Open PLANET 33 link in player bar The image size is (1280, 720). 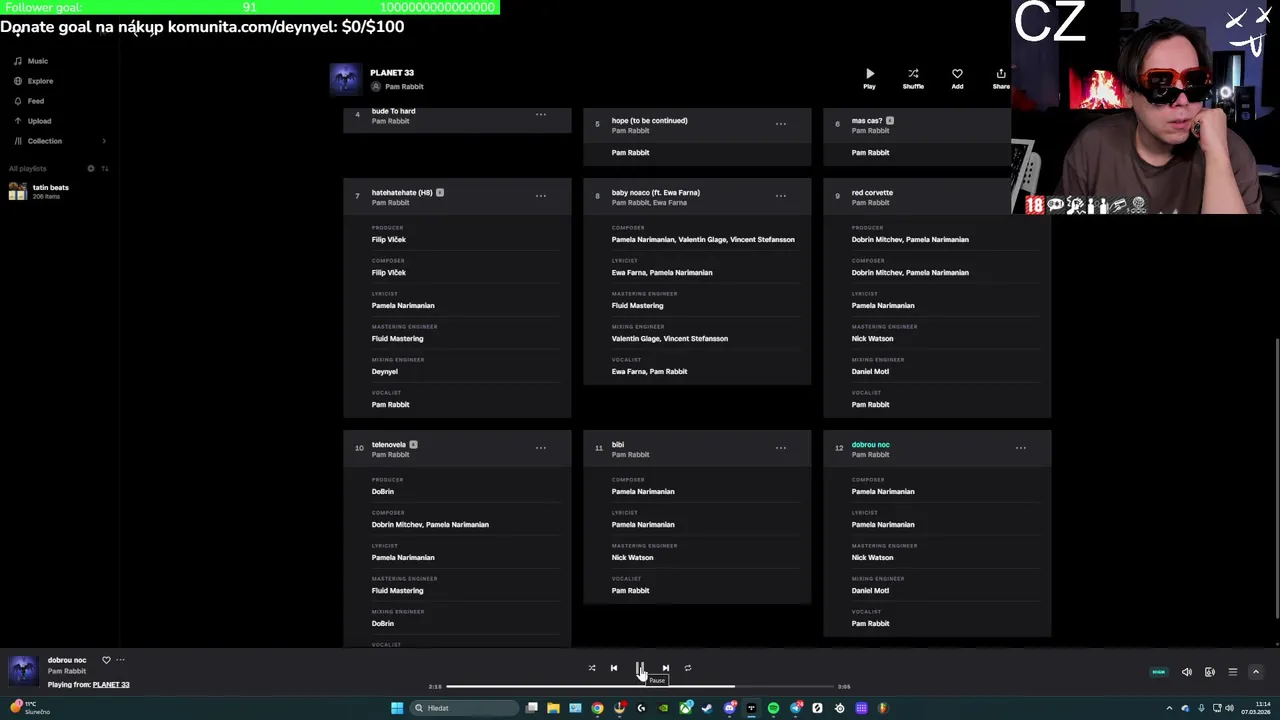click(111, 685)
